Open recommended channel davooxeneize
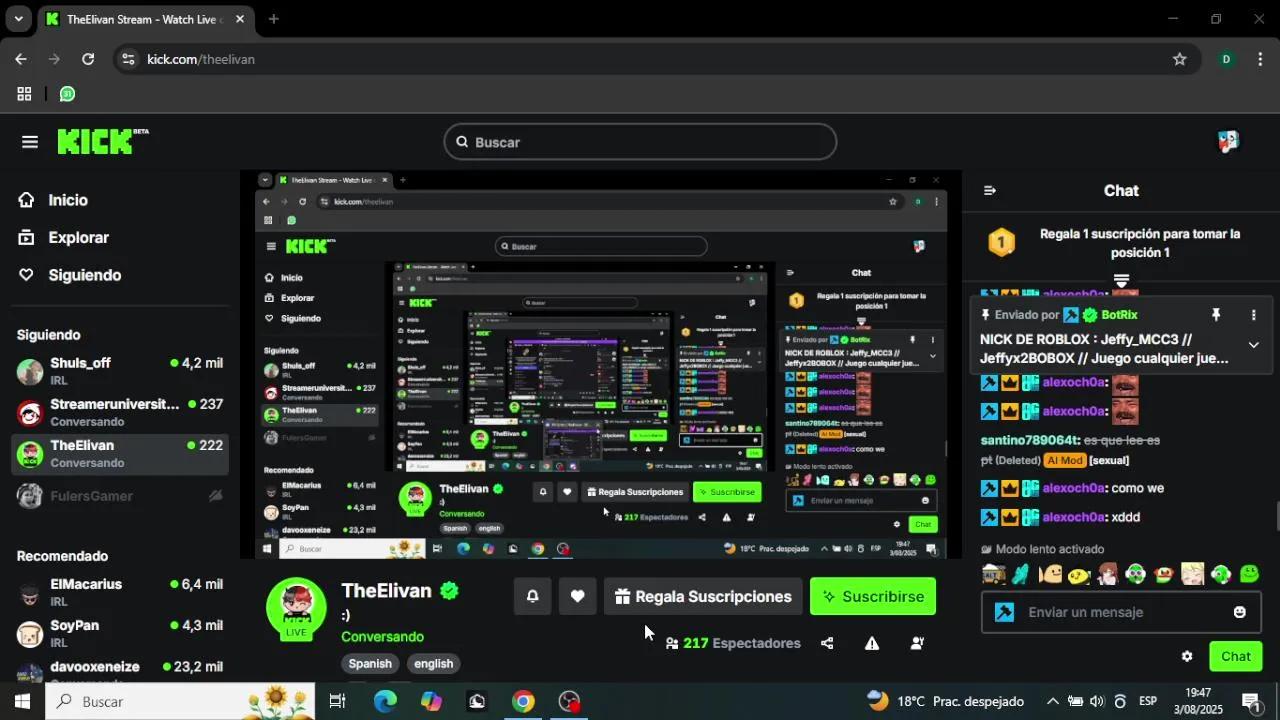 (x=120, y=670)
